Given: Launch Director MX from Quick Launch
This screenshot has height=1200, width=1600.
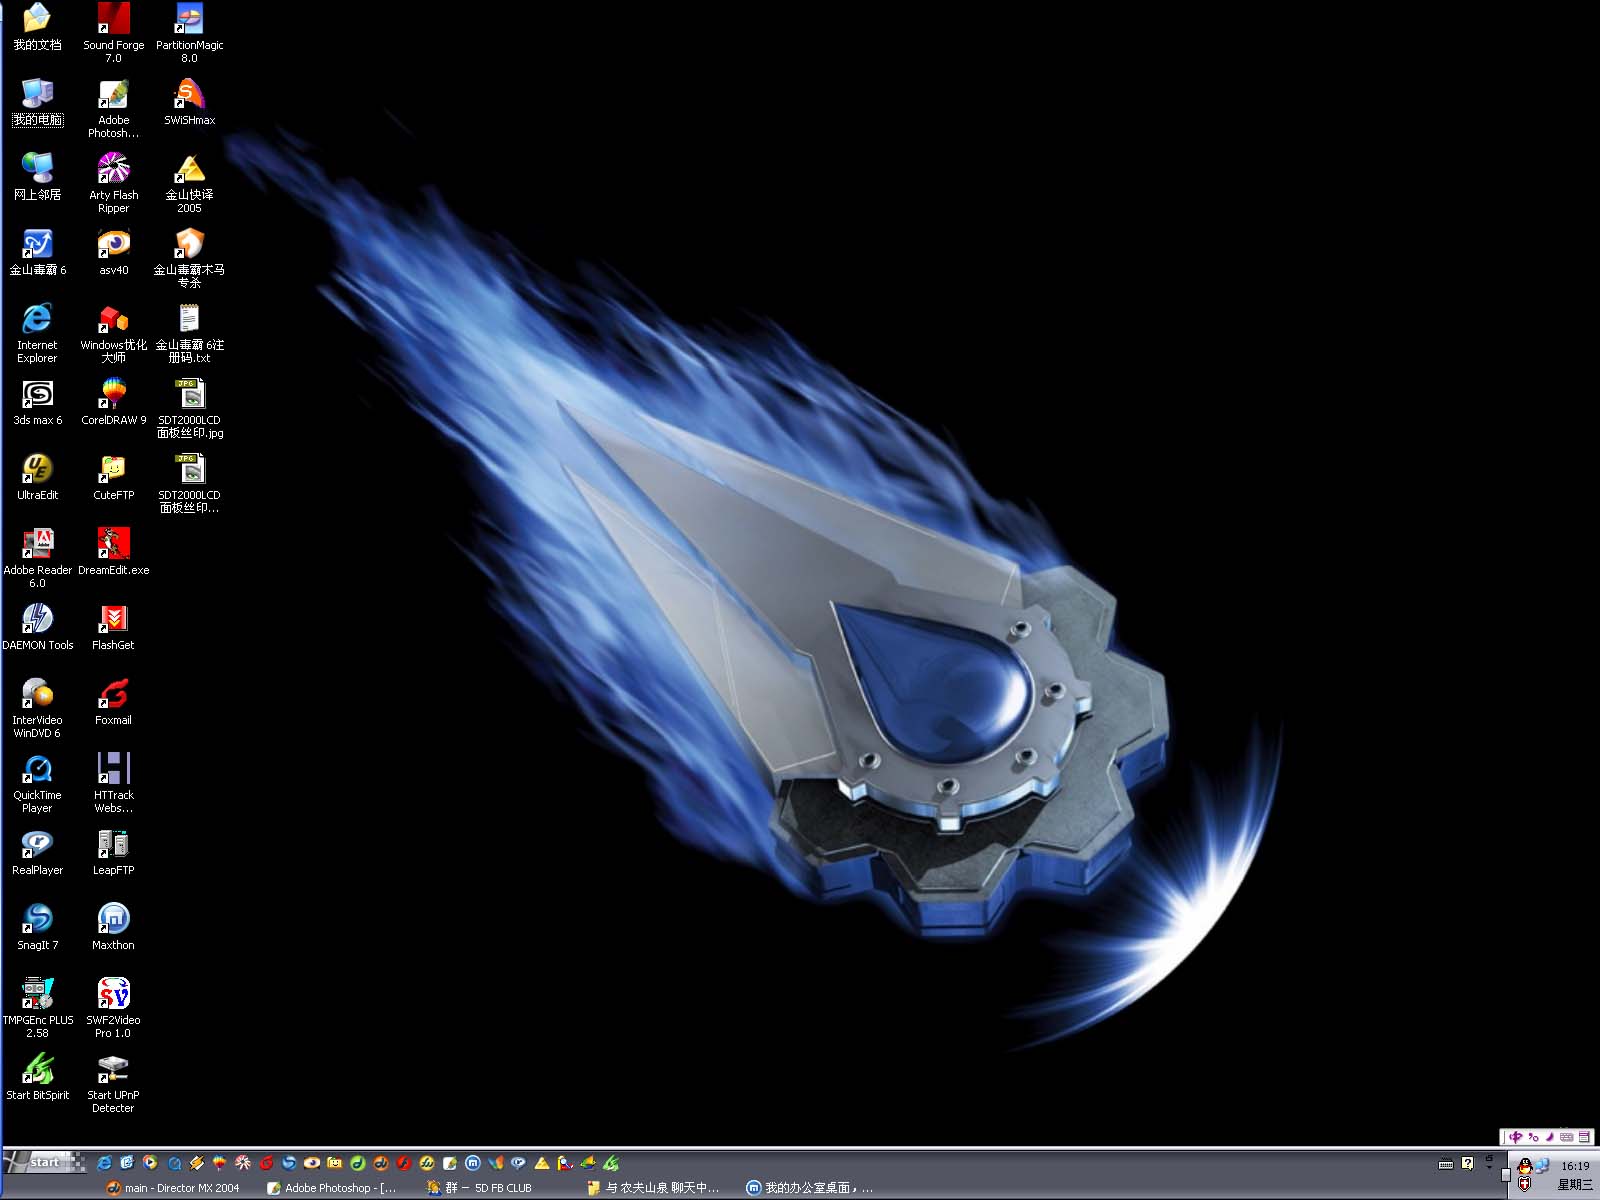Looking at the screenshot, I should point(380,1163).
